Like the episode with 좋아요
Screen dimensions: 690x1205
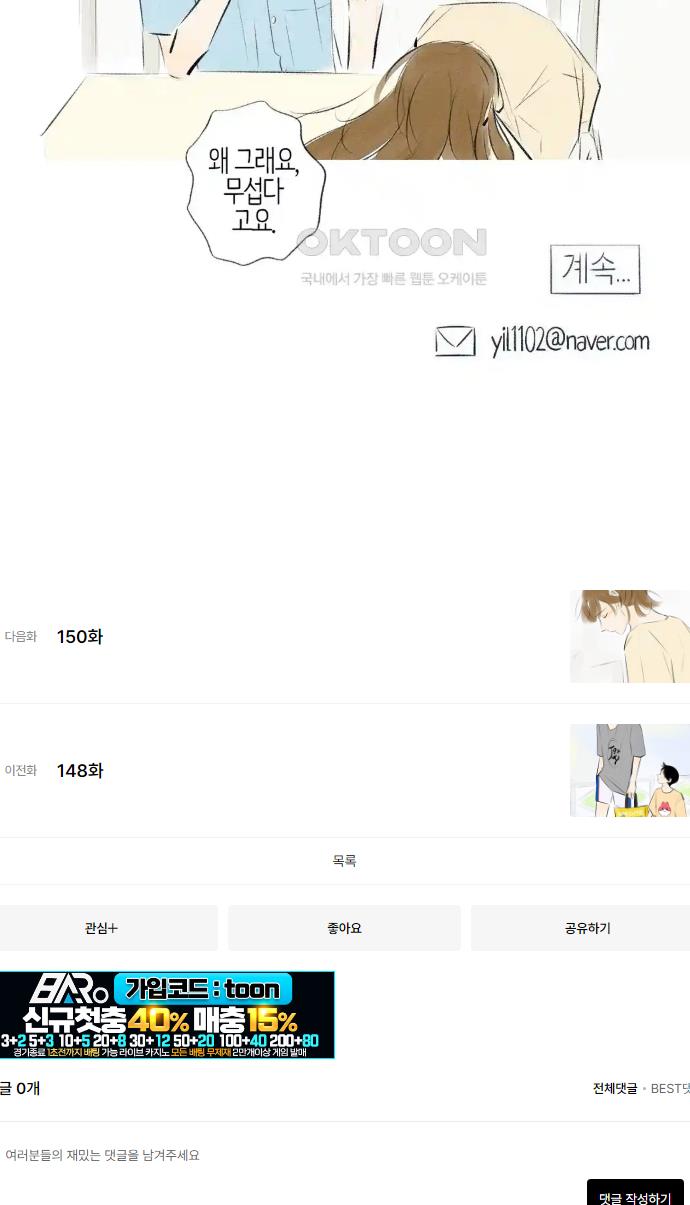coord(344,928)
